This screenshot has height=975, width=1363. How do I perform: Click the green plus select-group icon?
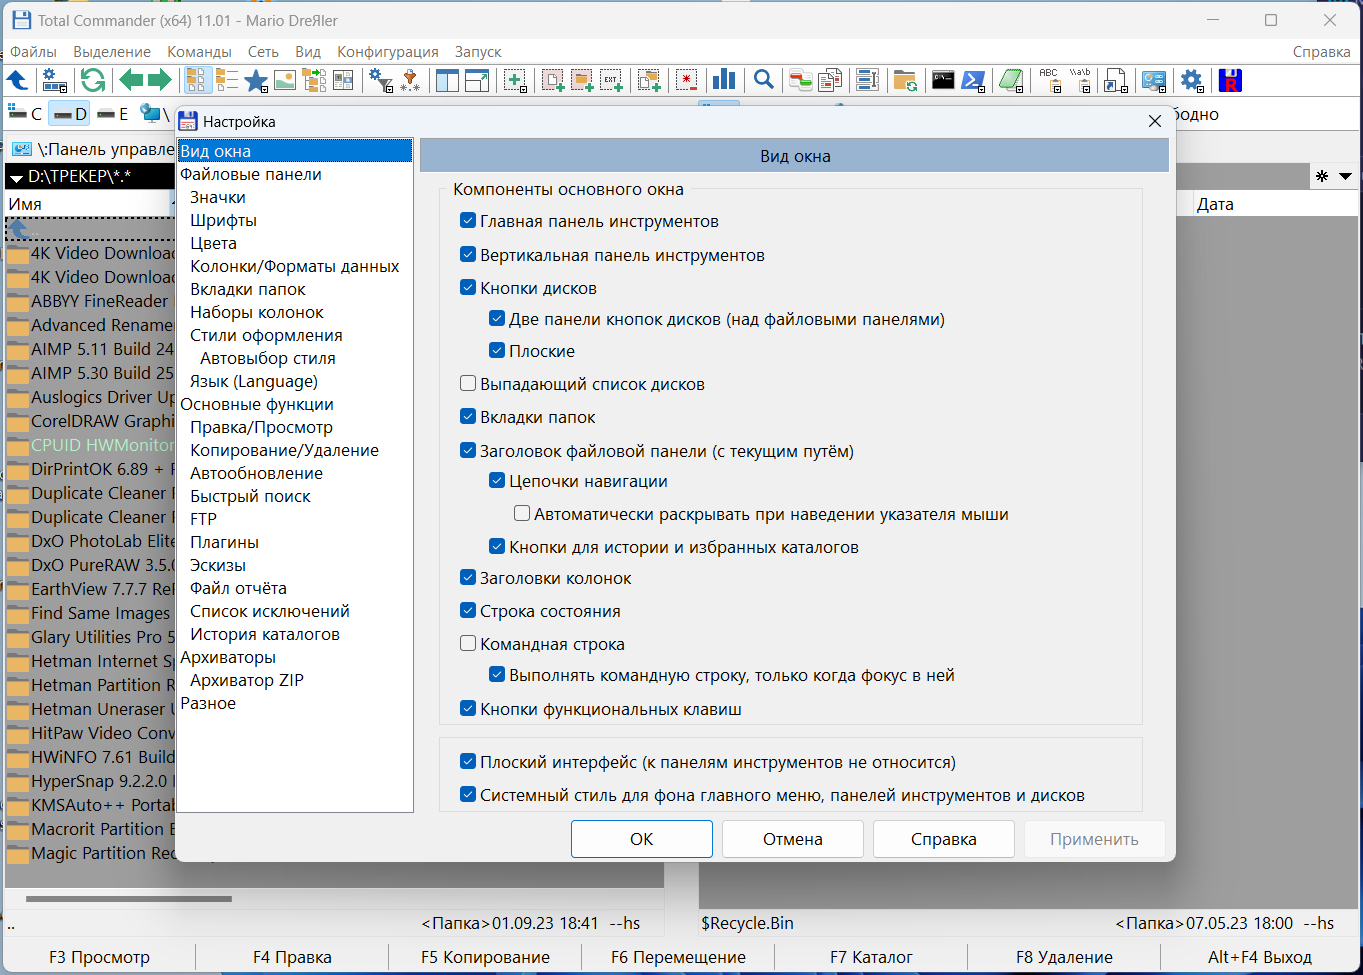(515, 80)
